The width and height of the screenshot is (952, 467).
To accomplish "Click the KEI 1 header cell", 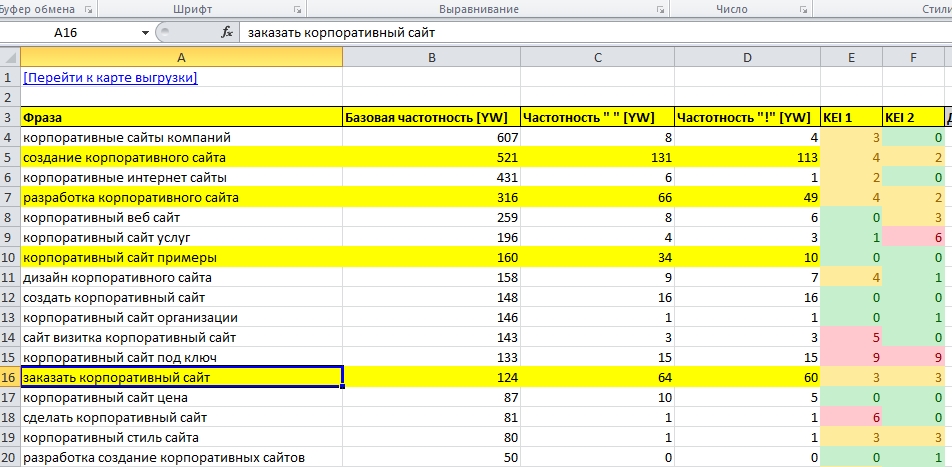I will [x=851, y=117].
